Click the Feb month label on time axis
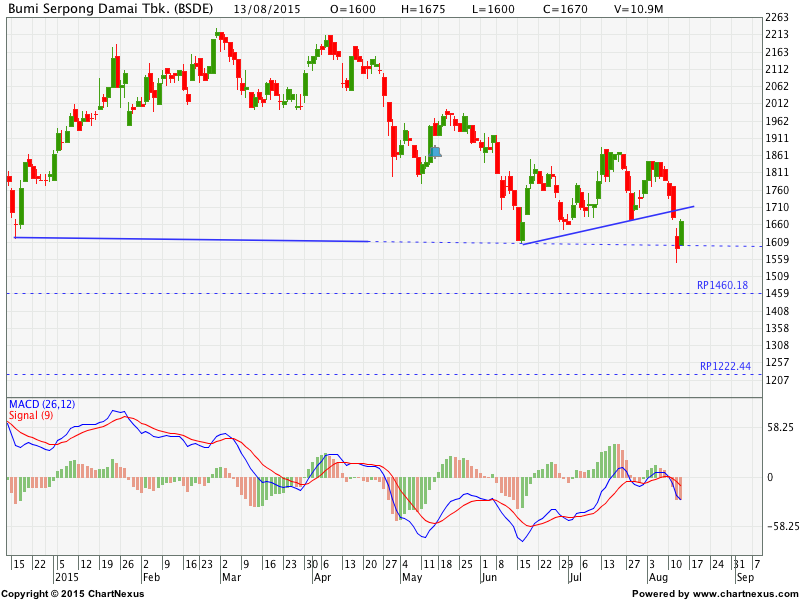 (x=150, y=577)
